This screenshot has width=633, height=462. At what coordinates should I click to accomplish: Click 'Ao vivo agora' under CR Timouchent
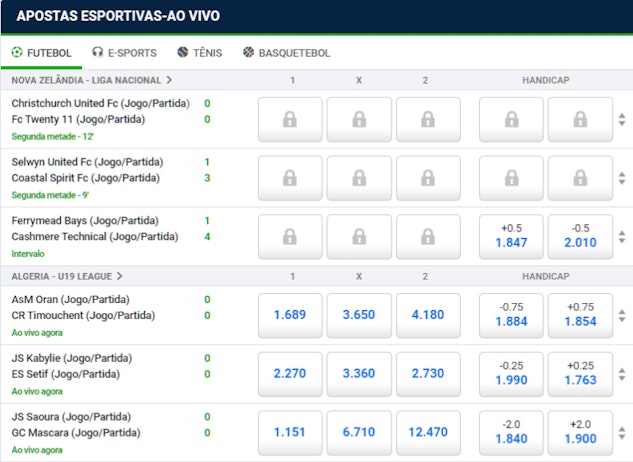[x=37, y=333]
